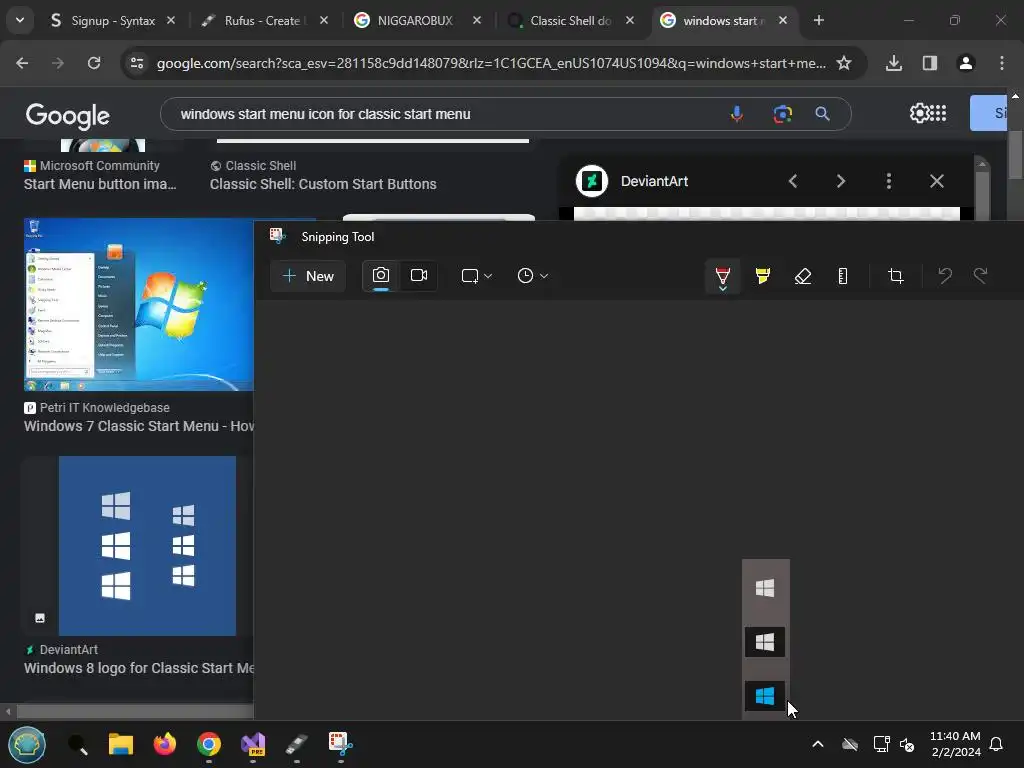Toggle the ruler tool in Snipping Tool
The height and width of the screenshot is (768, 1024).
[842, 276]
